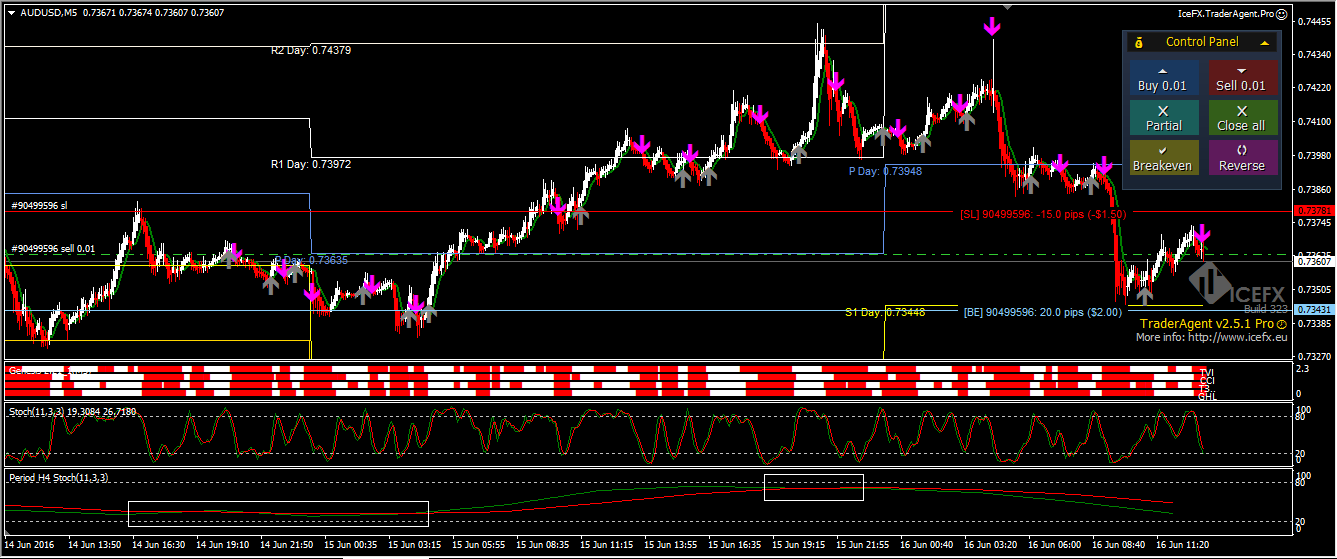This screenshot has height=559, width=1337.
Task: Click the 15 Jun 00:35 time axis label
Action: coord(351,546)
